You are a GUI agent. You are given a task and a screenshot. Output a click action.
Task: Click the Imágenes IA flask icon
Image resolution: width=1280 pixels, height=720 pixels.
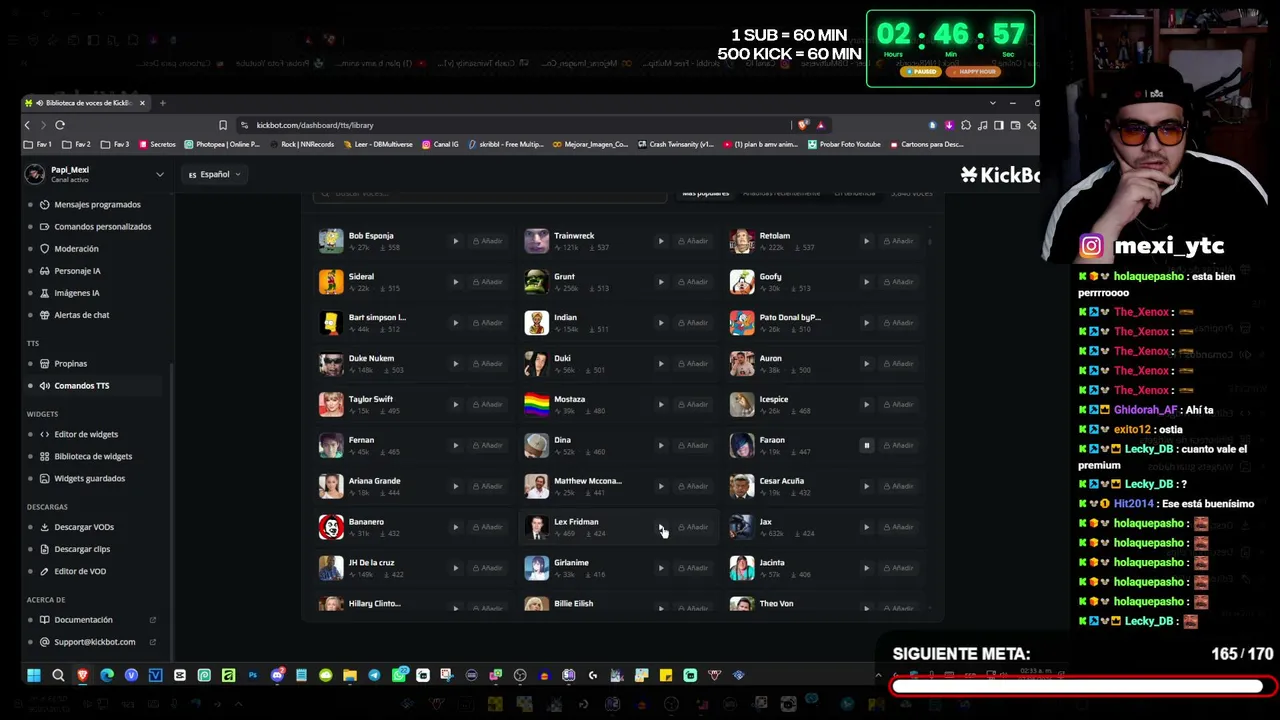click(x=44, y=293)
